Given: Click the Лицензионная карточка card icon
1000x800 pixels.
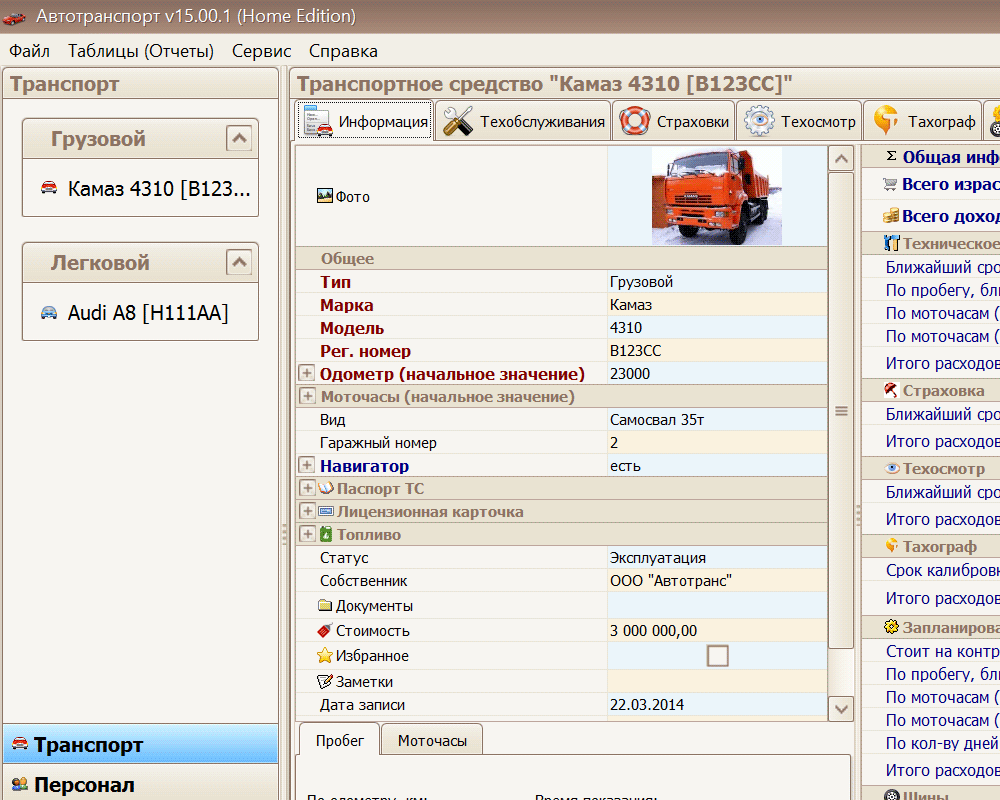Looking at the screenshot, I should tap(326, 511).
